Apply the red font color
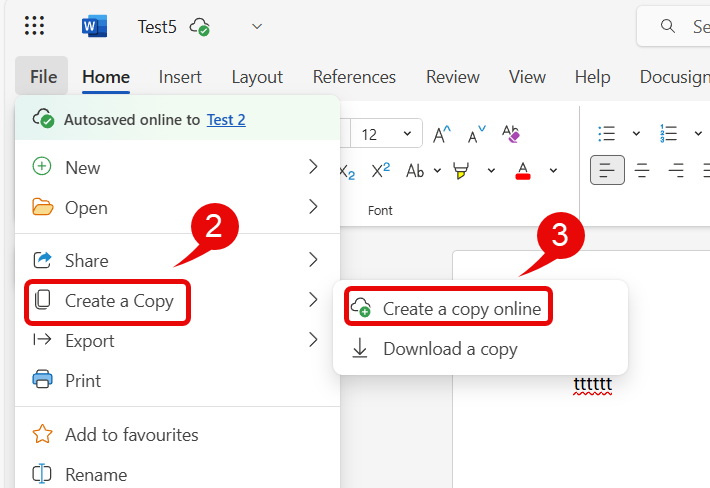Screen dimensions: 710x488 point(522,171)
